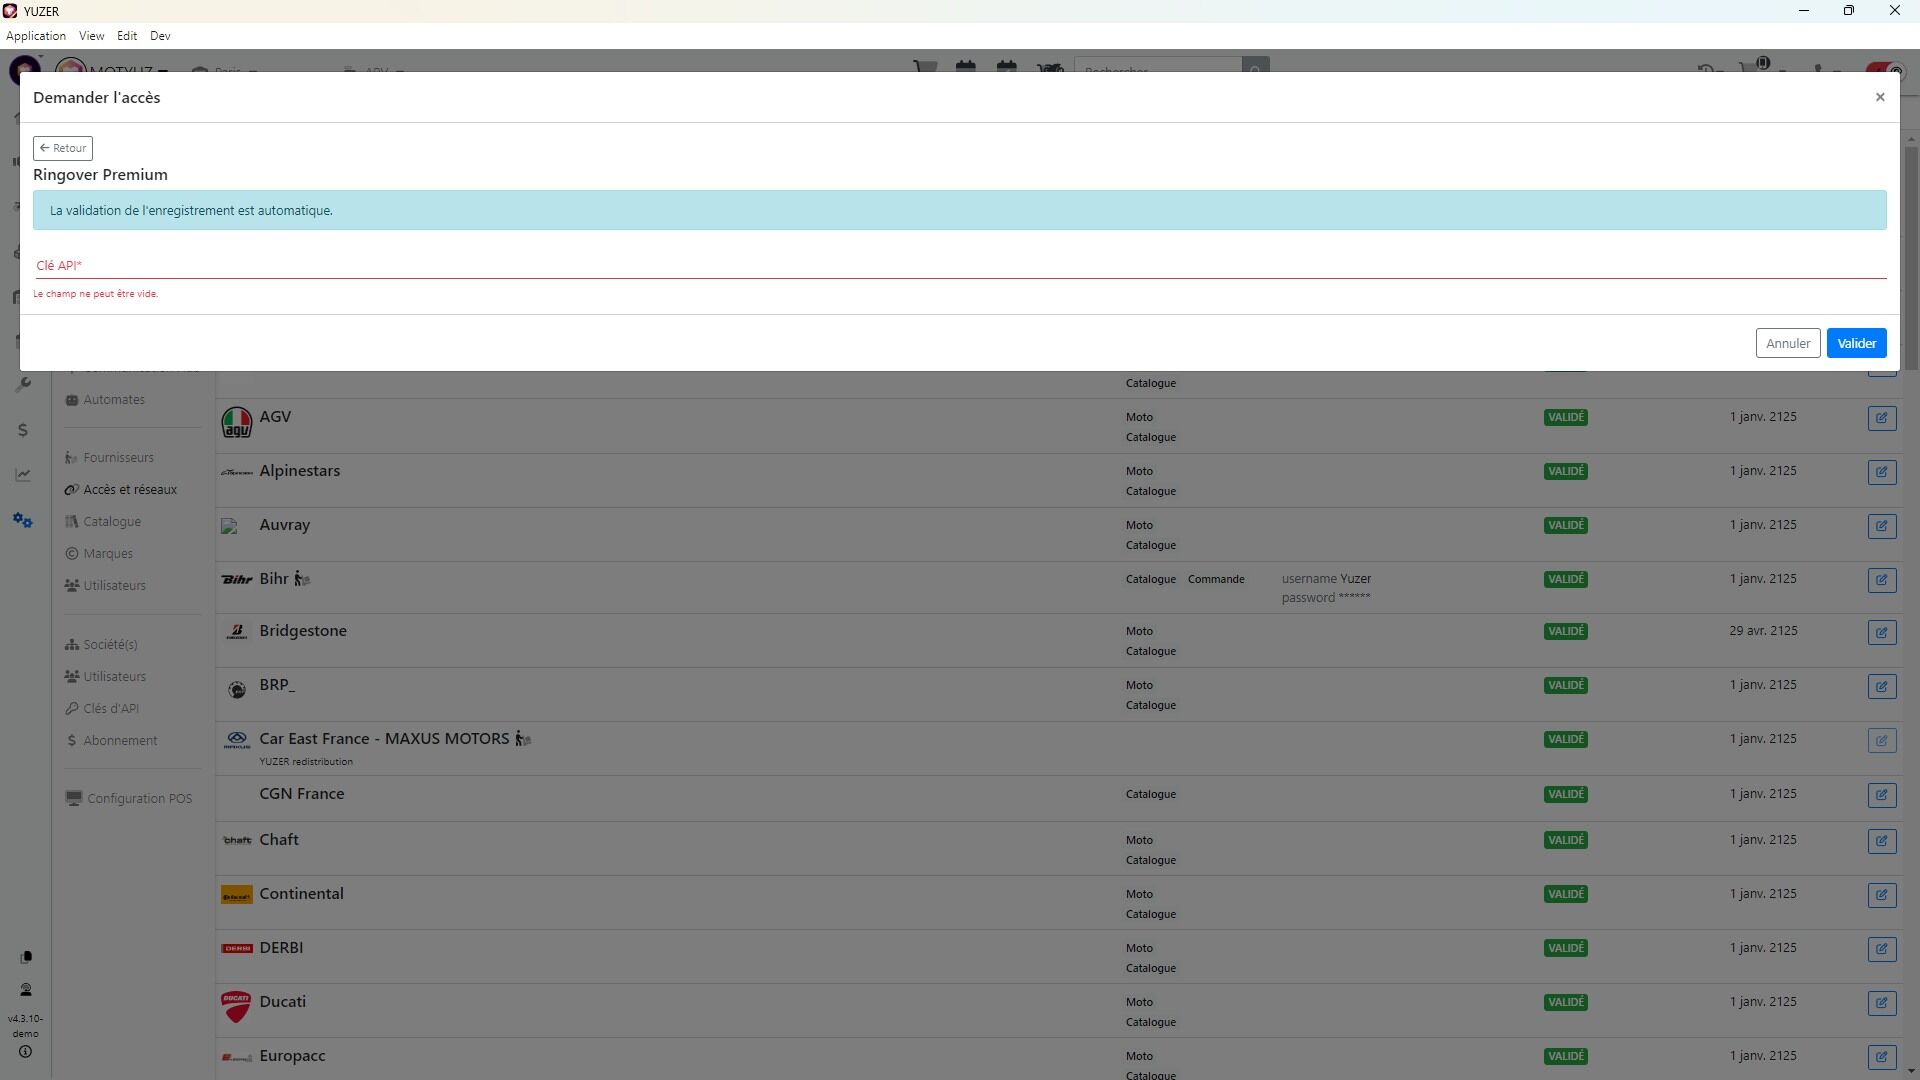The width and height of the screenshot is (1920, 1080).
Task: Open the Application menu
Action: point(36,36)
